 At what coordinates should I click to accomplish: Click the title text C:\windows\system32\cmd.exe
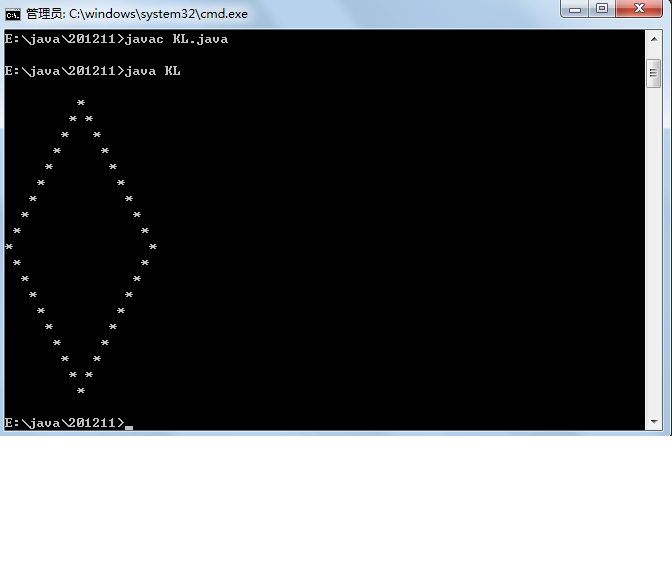coord(158,14)
